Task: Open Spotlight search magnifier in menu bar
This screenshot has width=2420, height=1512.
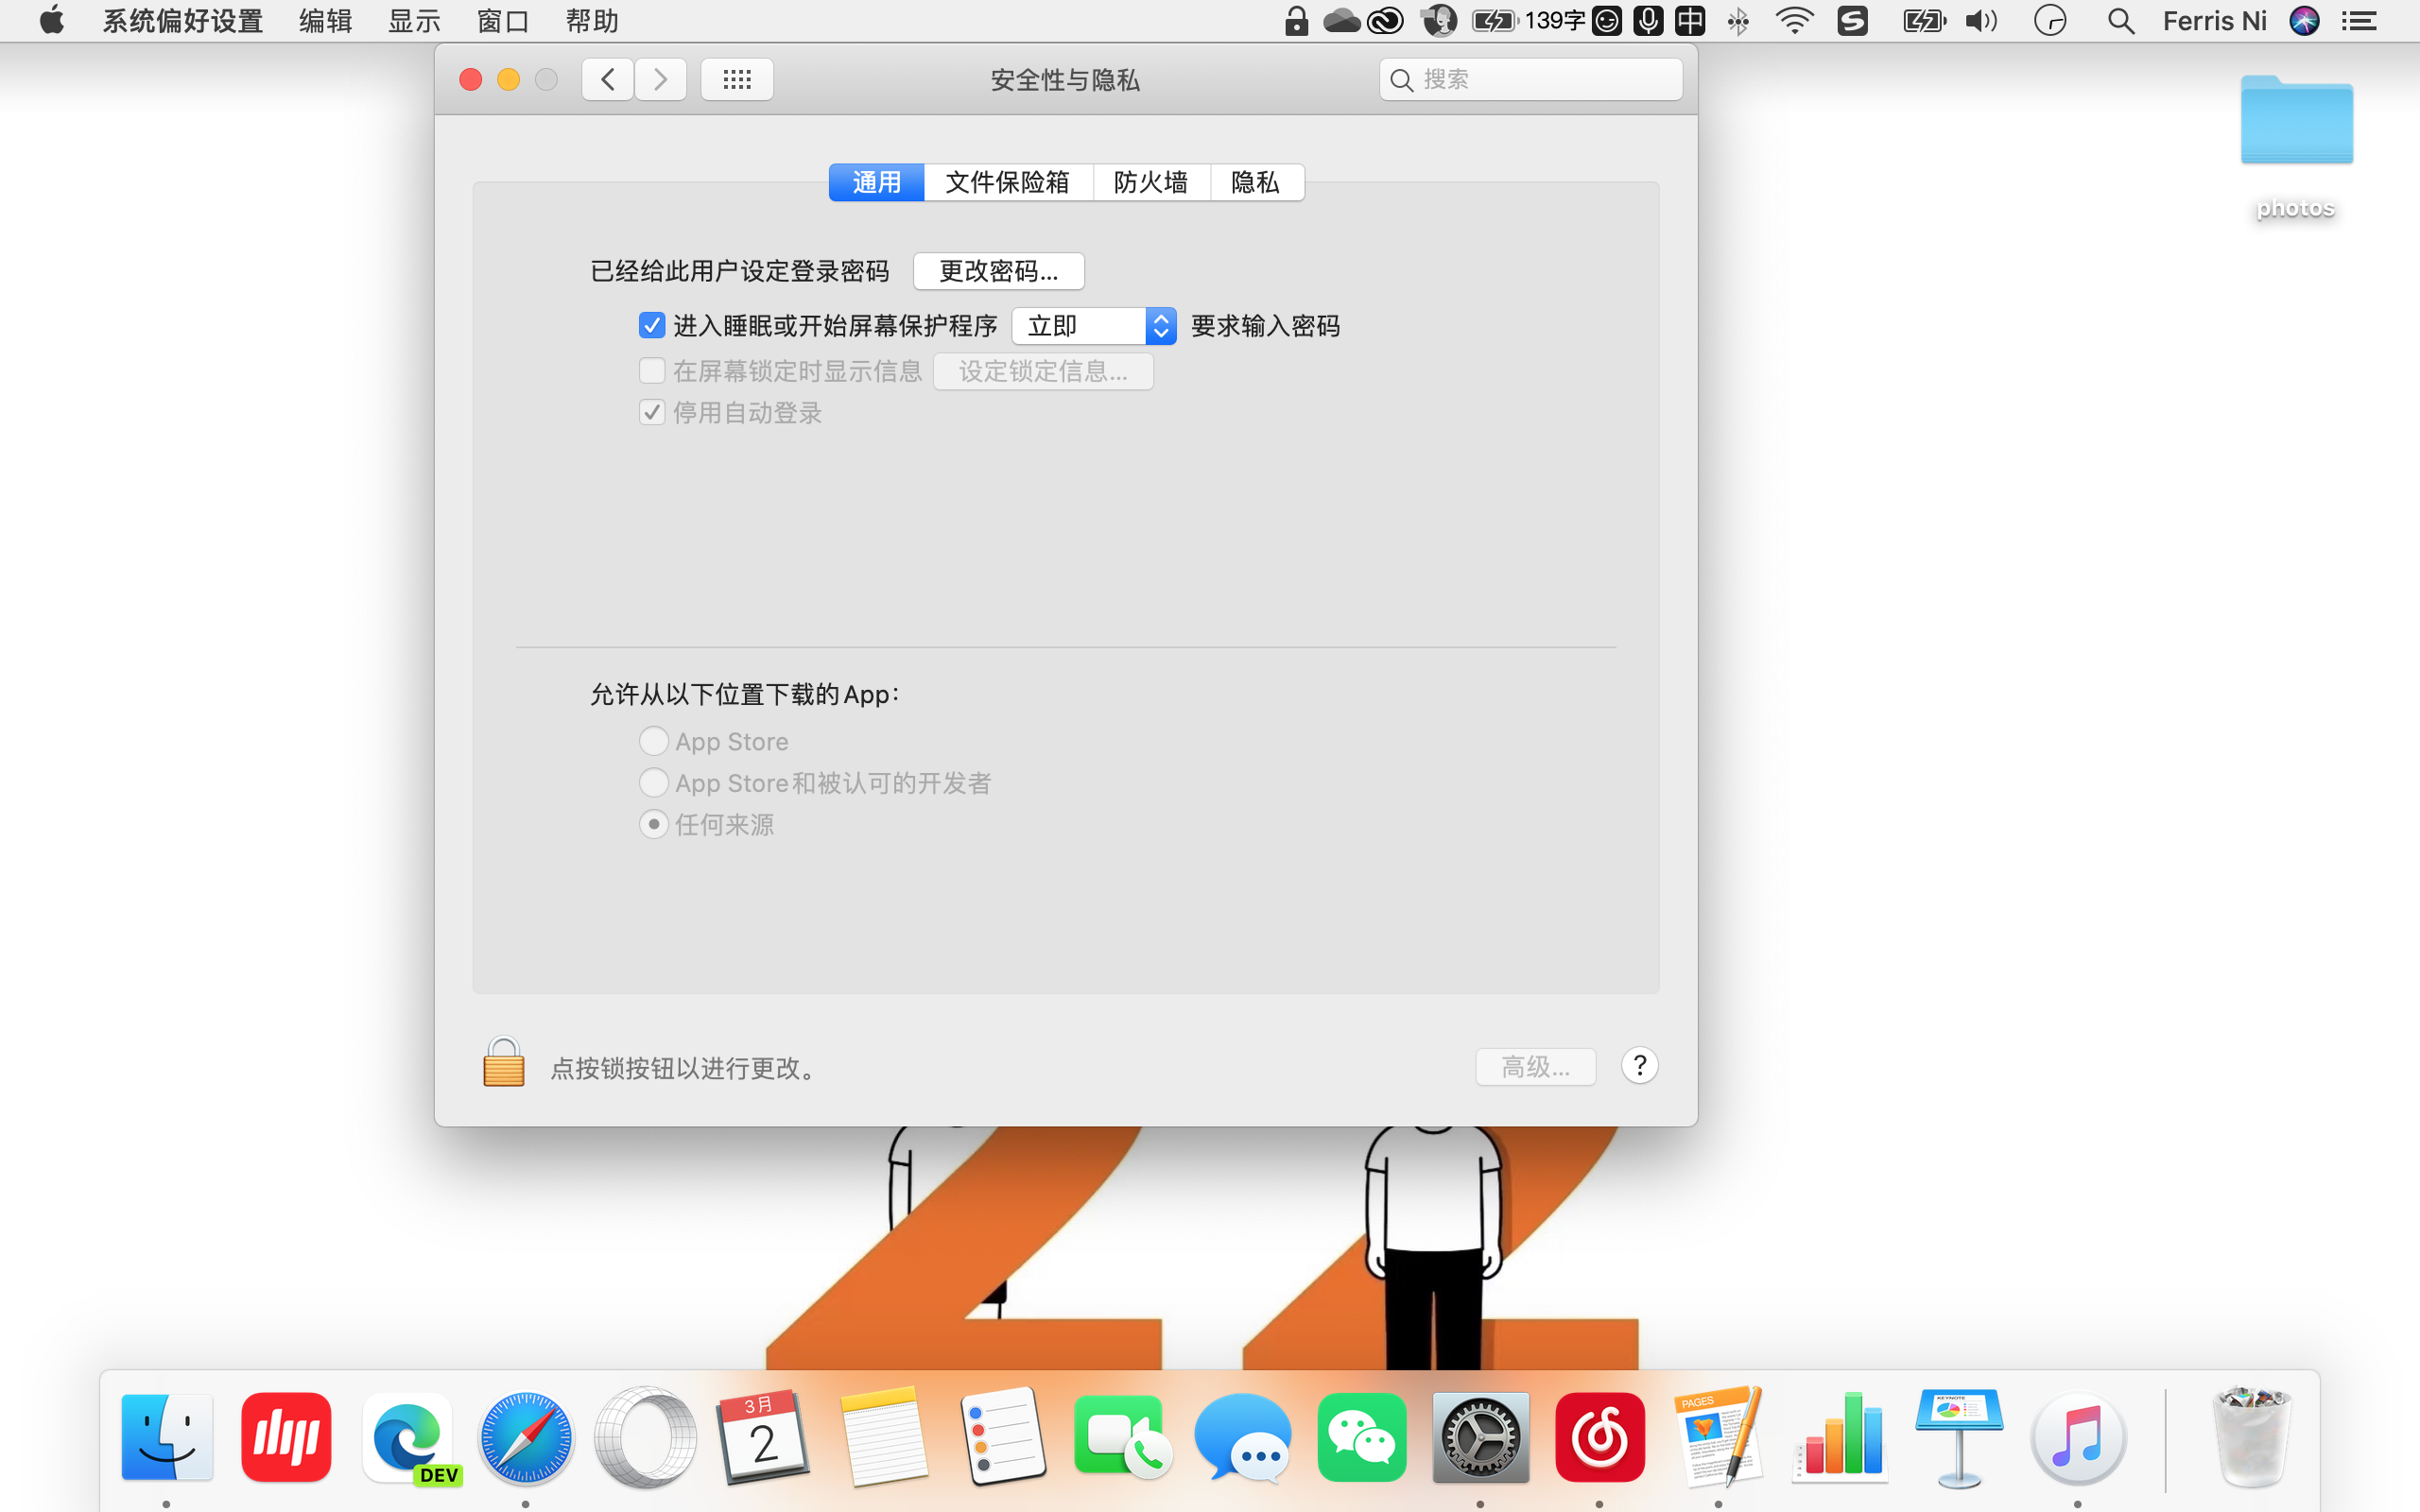Action: point(2120,21)
